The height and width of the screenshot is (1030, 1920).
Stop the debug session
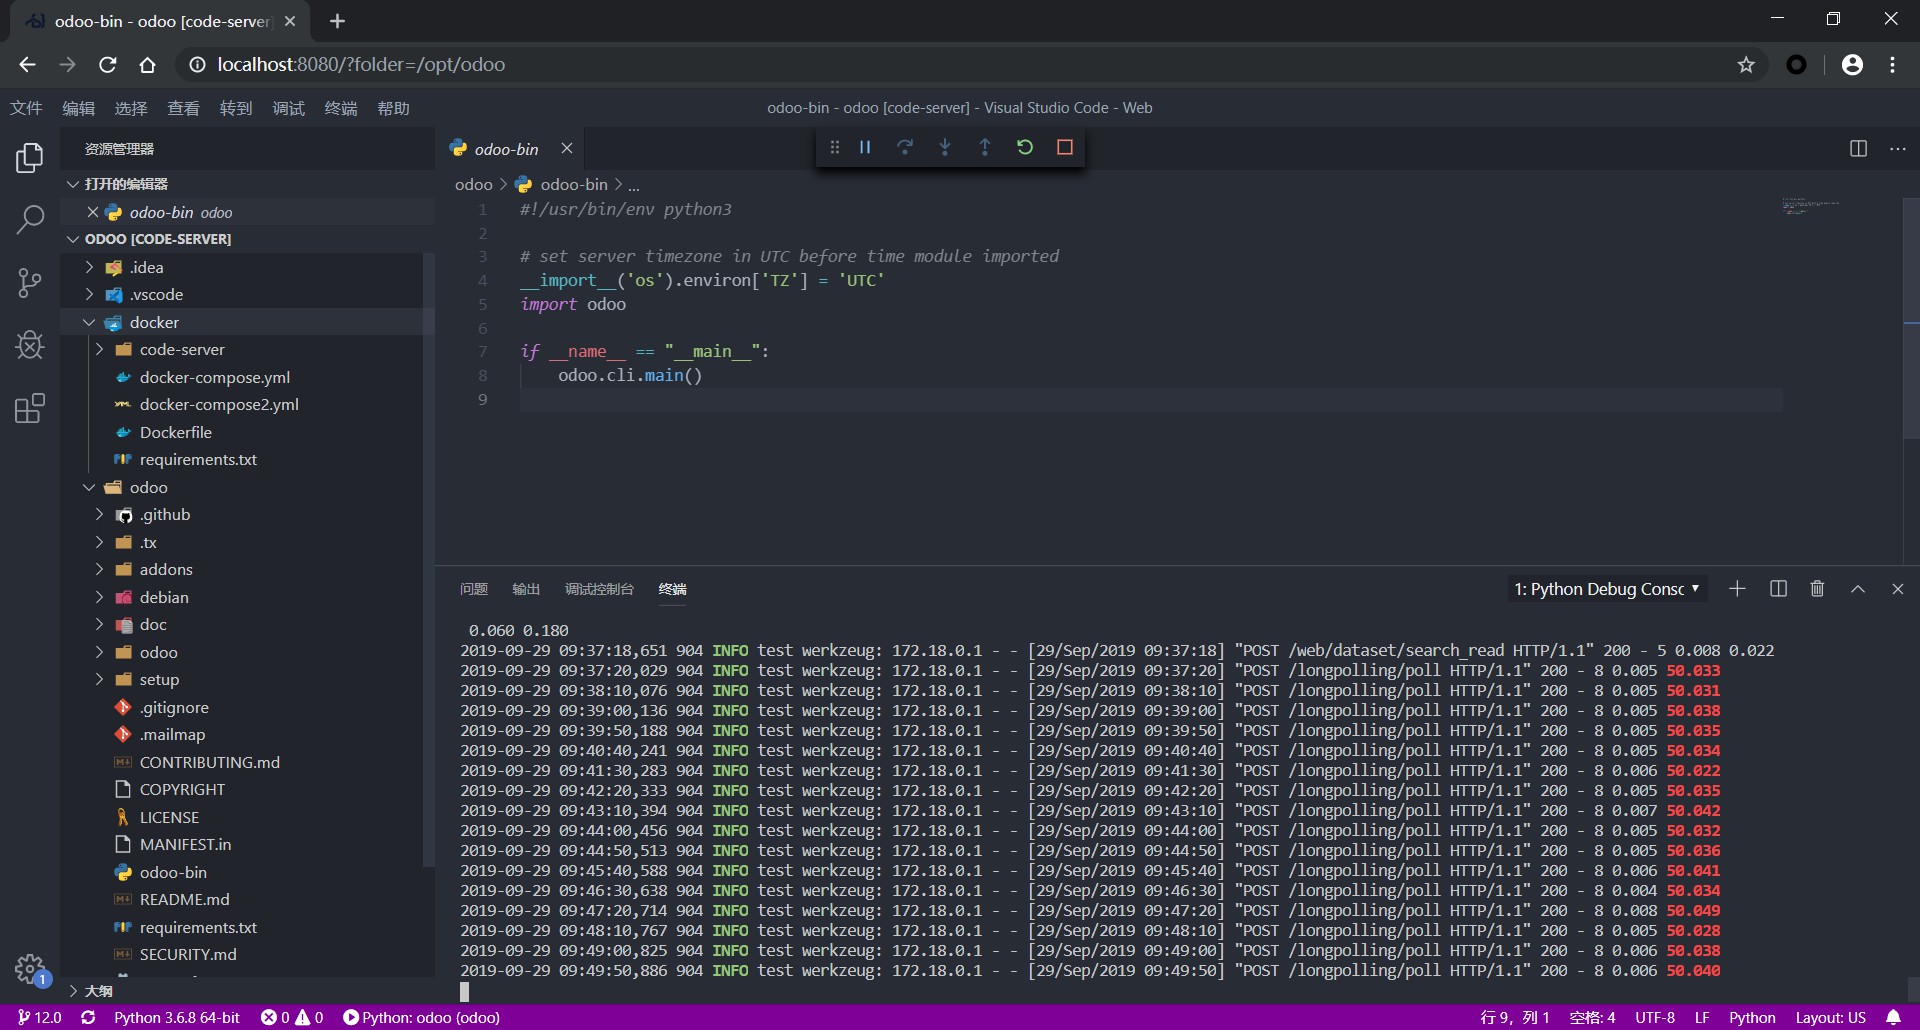(x=1065, y=147)
